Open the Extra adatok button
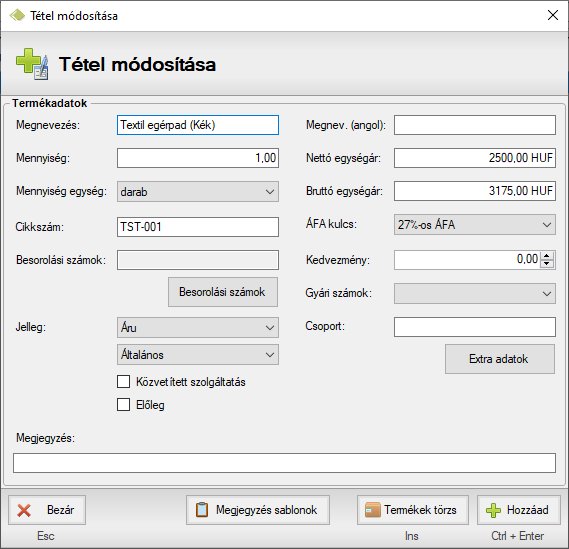 (x=500, y=359)
